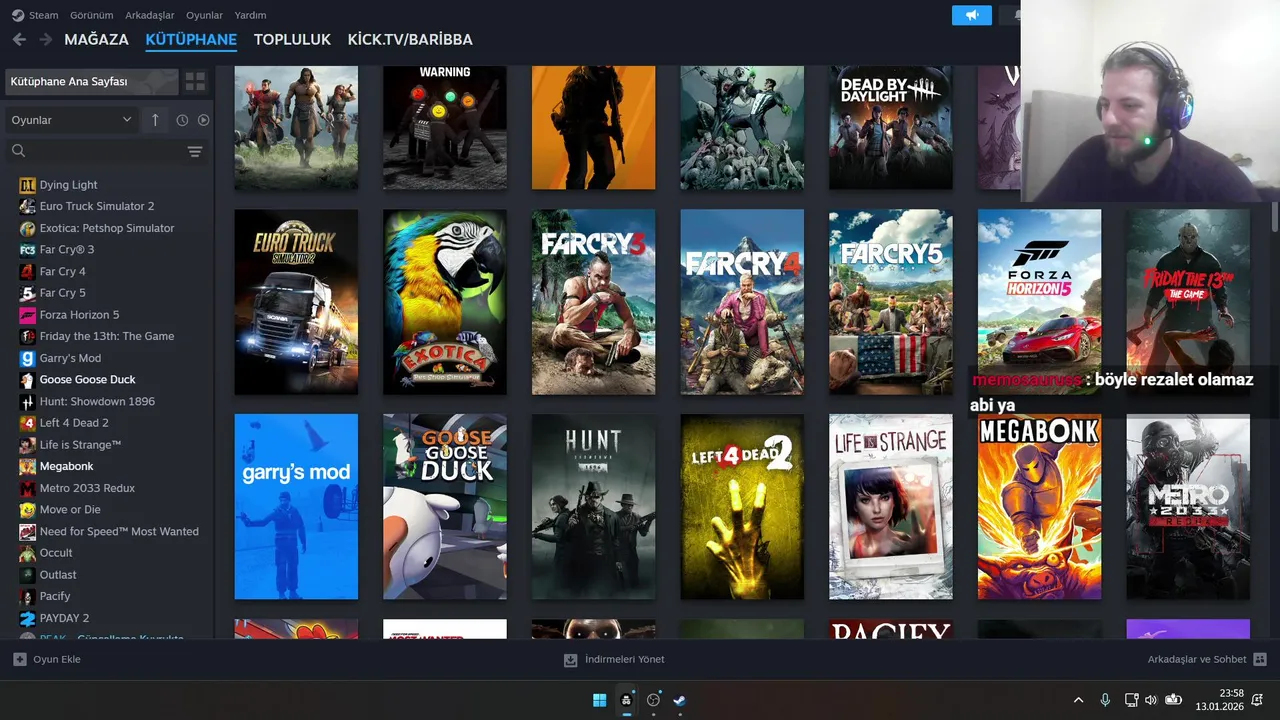The image size is (1280, 720).
Task: Open the Görünüm menu
Action: [92, 15]
